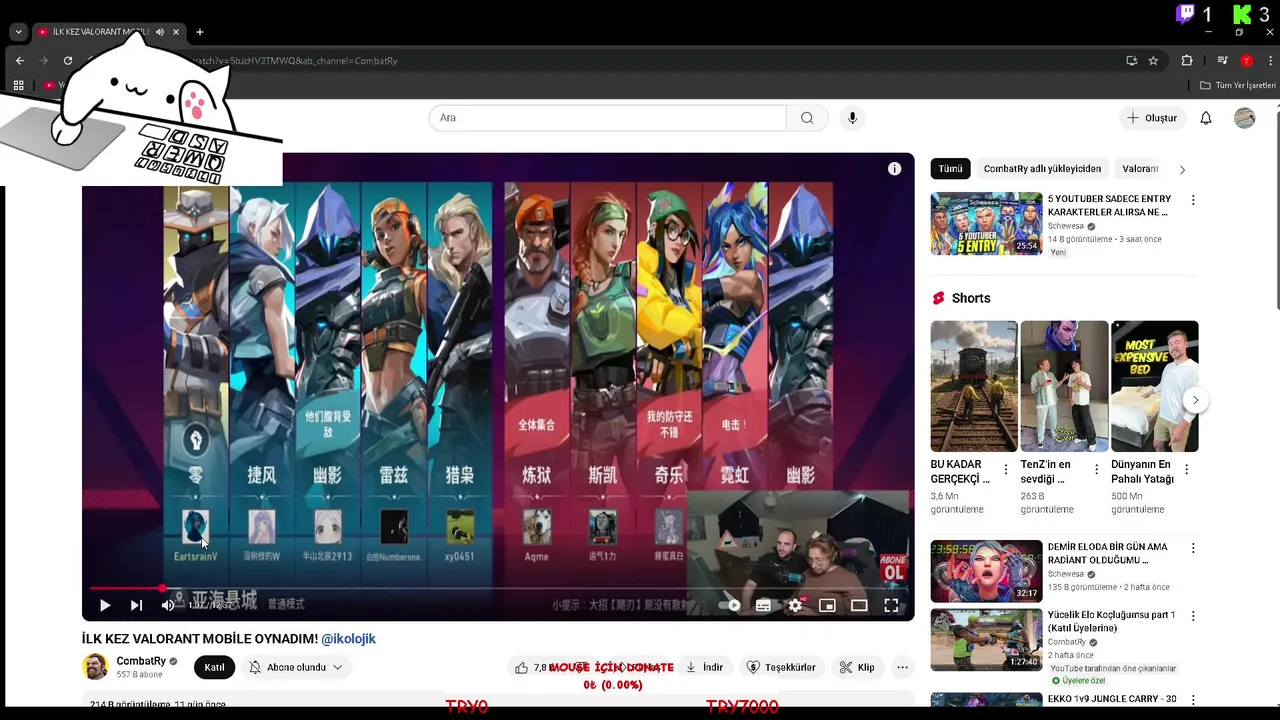Open 'EKKO 1v9 JUNGLE CARRY' video title

click(1112, 699)
